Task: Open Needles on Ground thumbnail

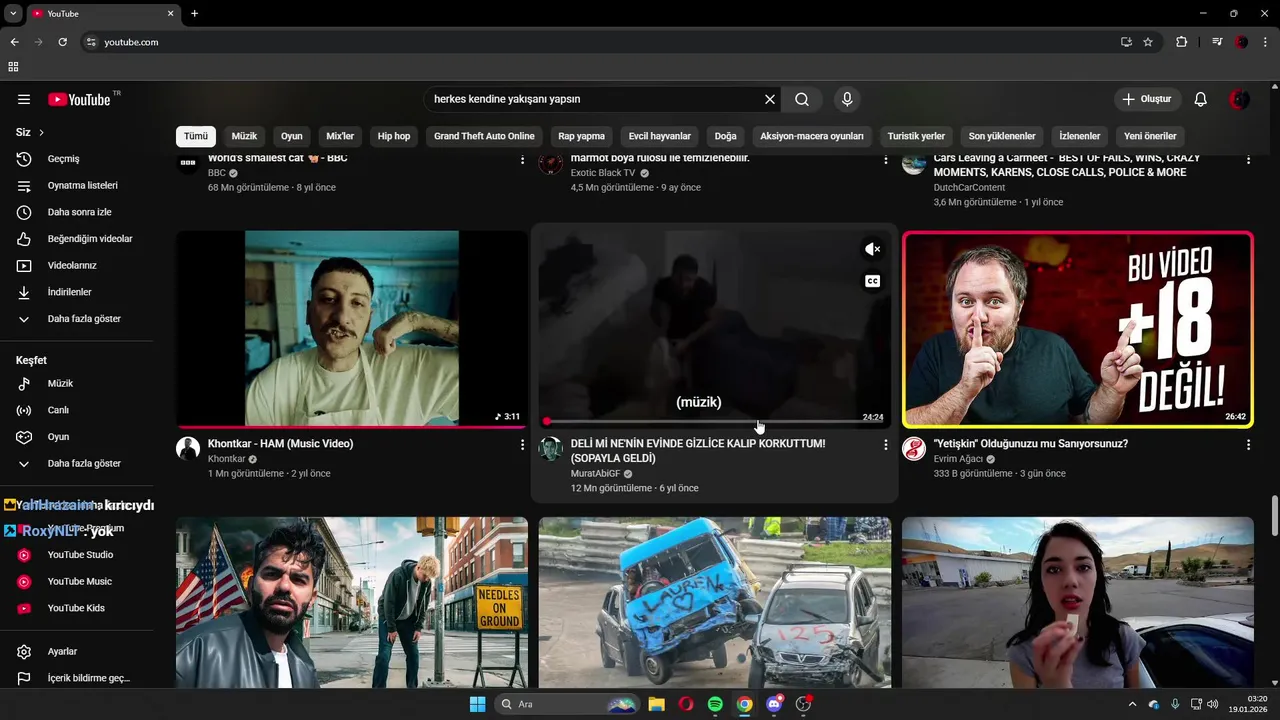Action: point(352,602)
